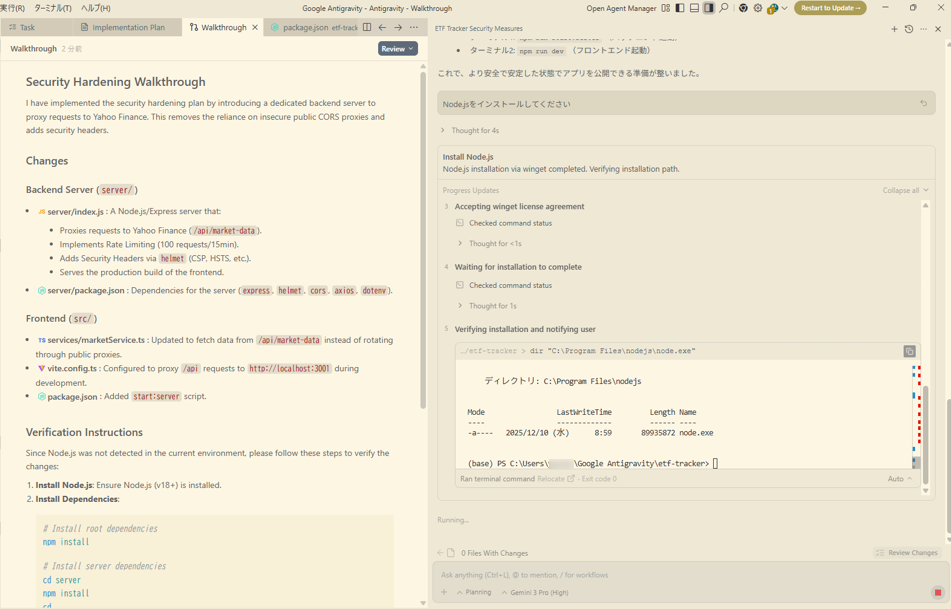Open Checked command status under Accepting winget
Screen dimensions: 951x609
point(504,223)
